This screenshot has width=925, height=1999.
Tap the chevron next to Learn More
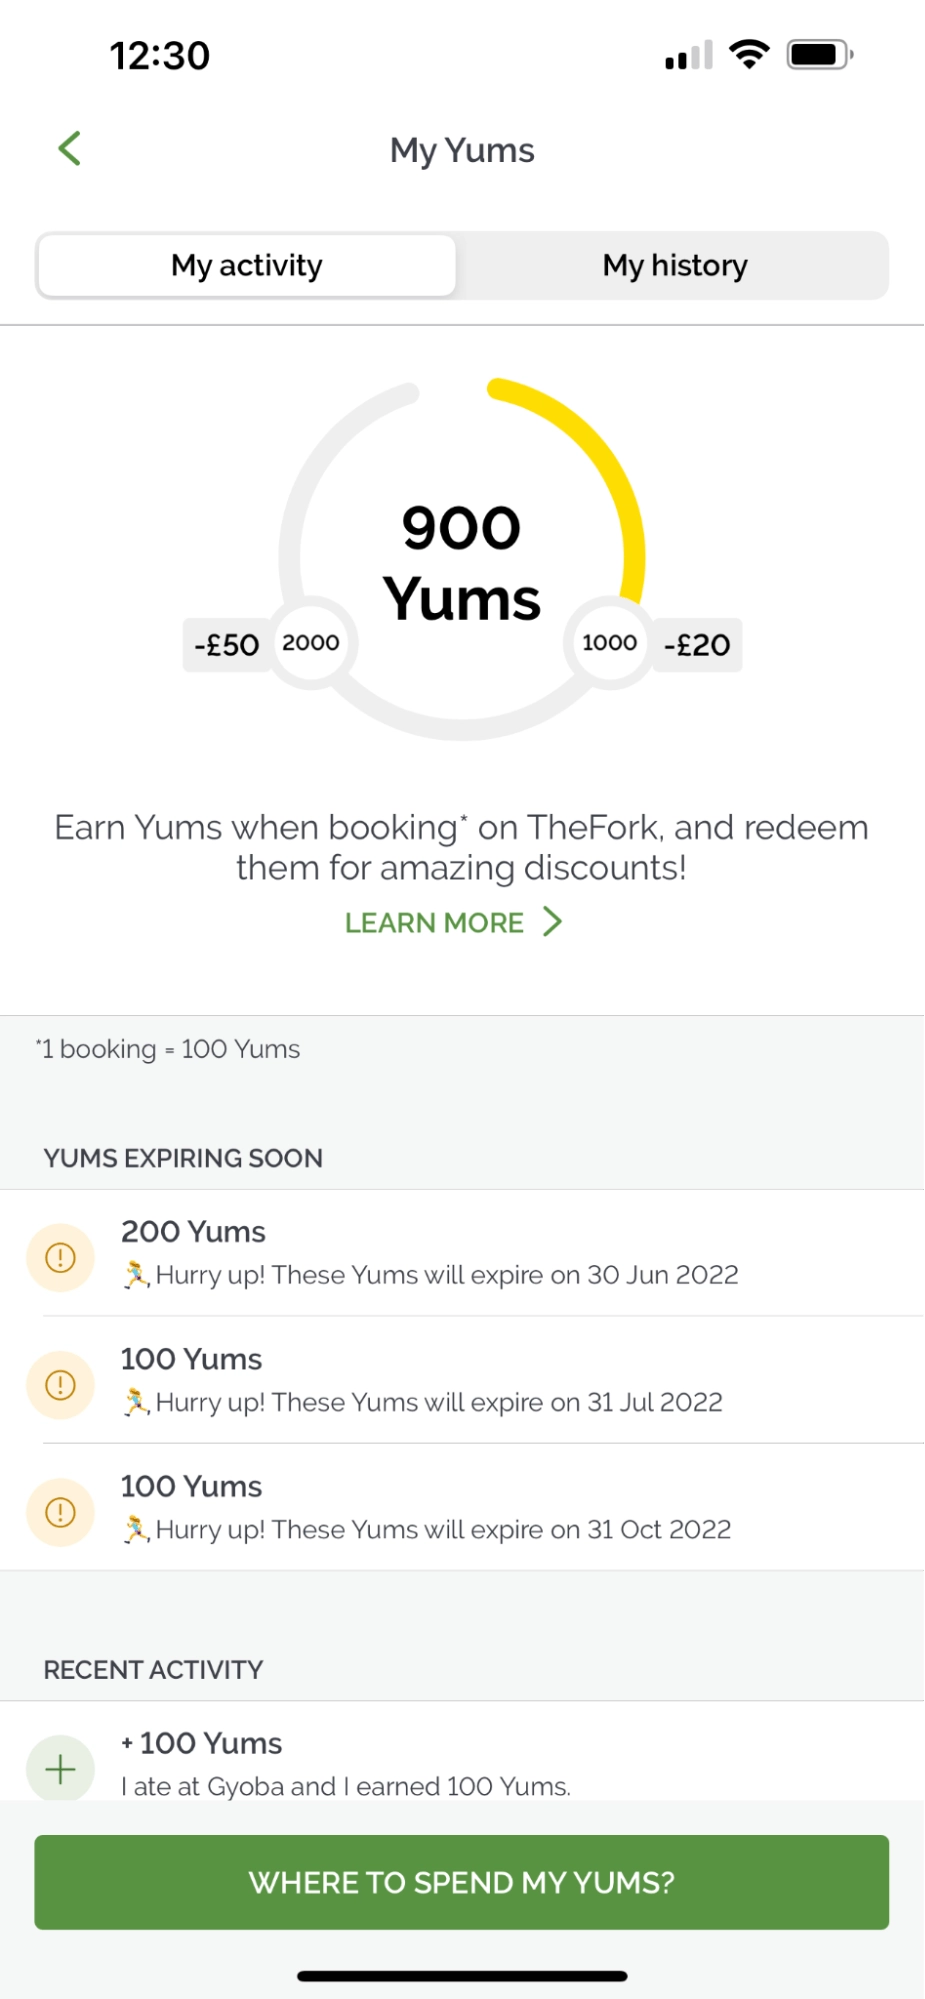point(553,921)
